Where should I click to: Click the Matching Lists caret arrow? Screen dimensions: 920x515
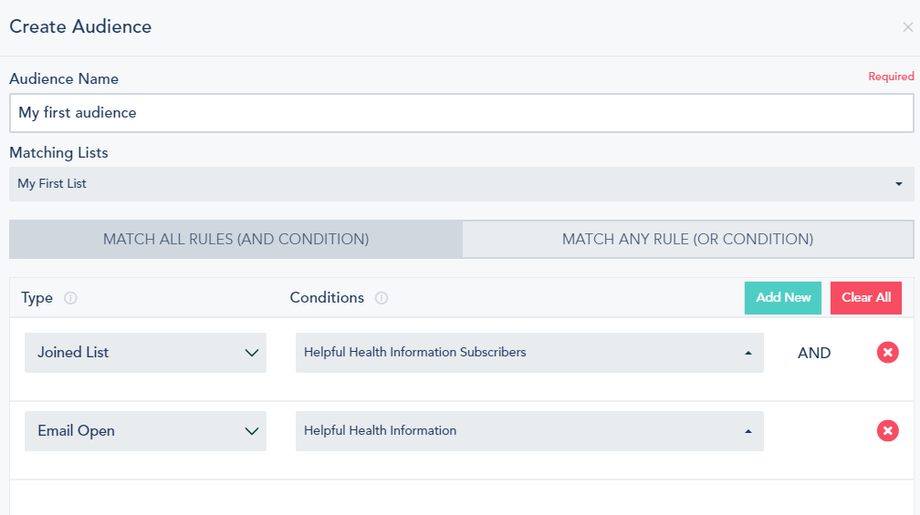click(898, 184)
